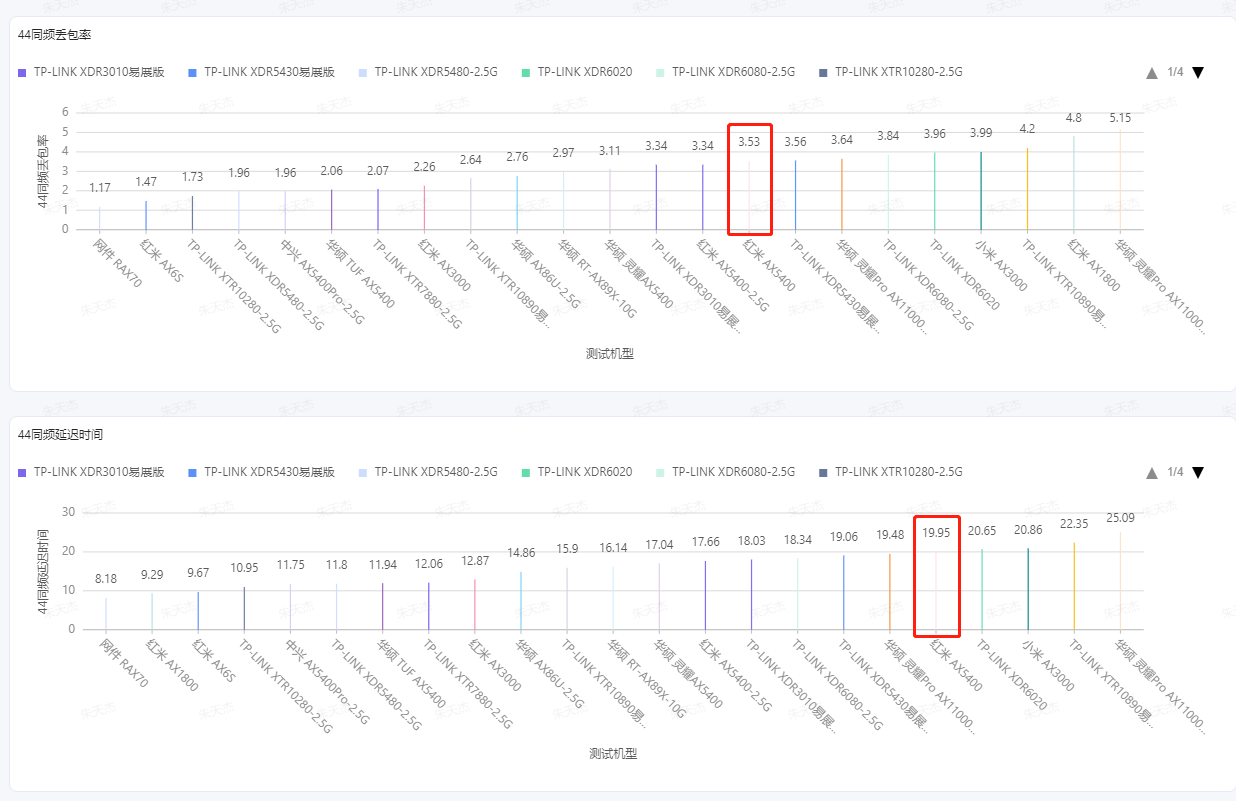This screenshot has height=801, width=1236.
Task: Select the bar valued 2.26 for 红米 AX3000
Action: (425, 207)
